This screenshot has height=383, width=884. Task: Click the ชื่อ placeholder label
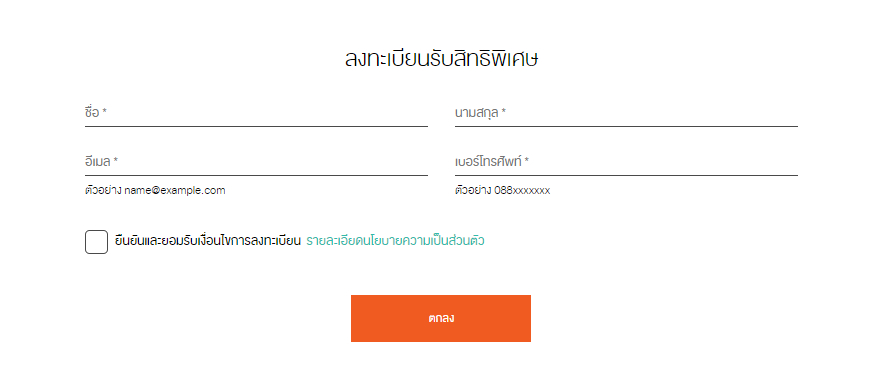pyautogui.click(x=92, y=112)
